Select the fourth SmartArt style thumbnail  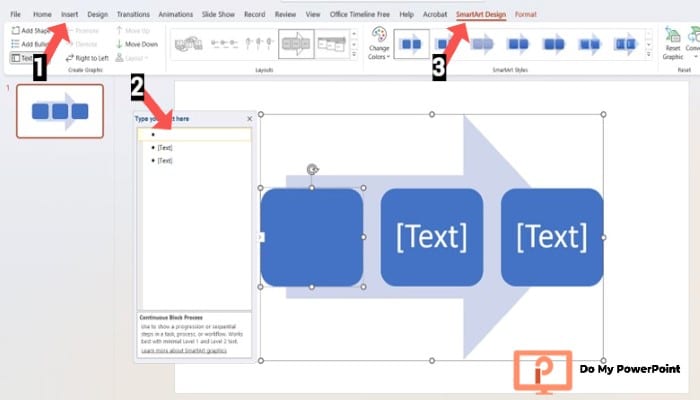518,44
